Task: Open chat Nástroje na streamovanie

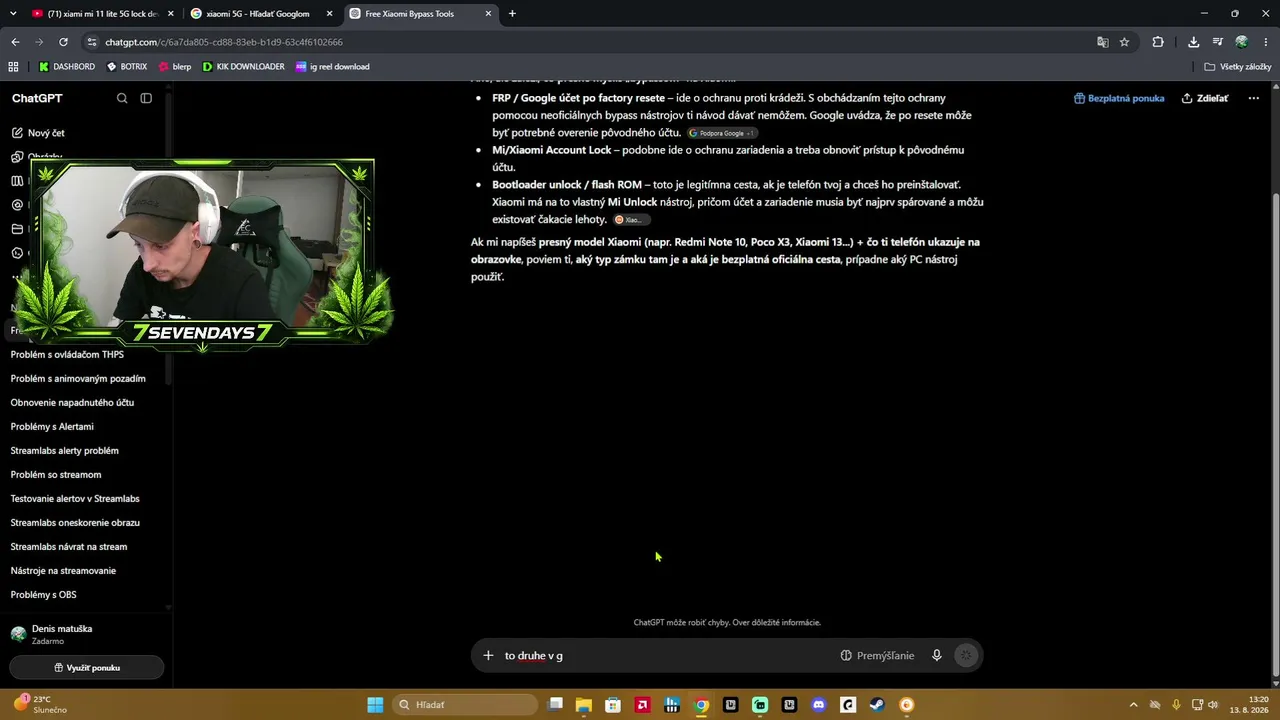Action: click(63, 571)
